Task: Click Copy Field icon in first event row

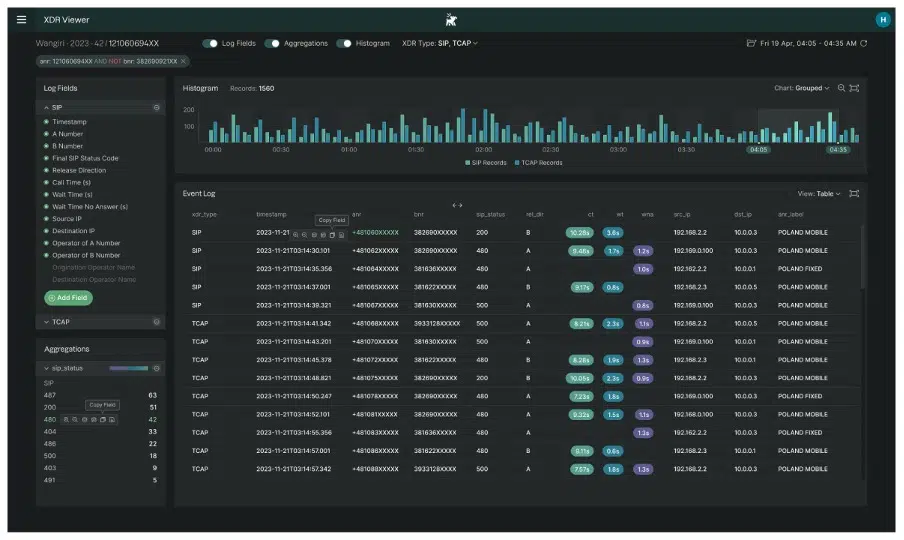Action: tap(332, 235)
